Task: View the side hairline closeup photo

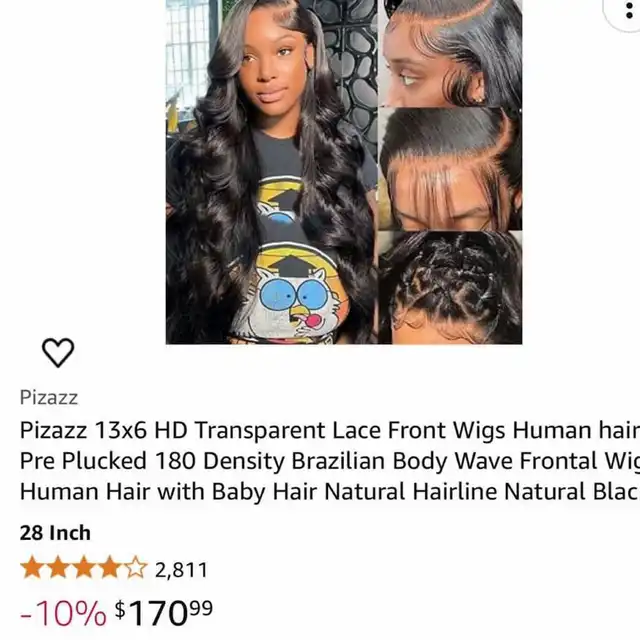Action: pyautogui.click(x=451, y=53)
